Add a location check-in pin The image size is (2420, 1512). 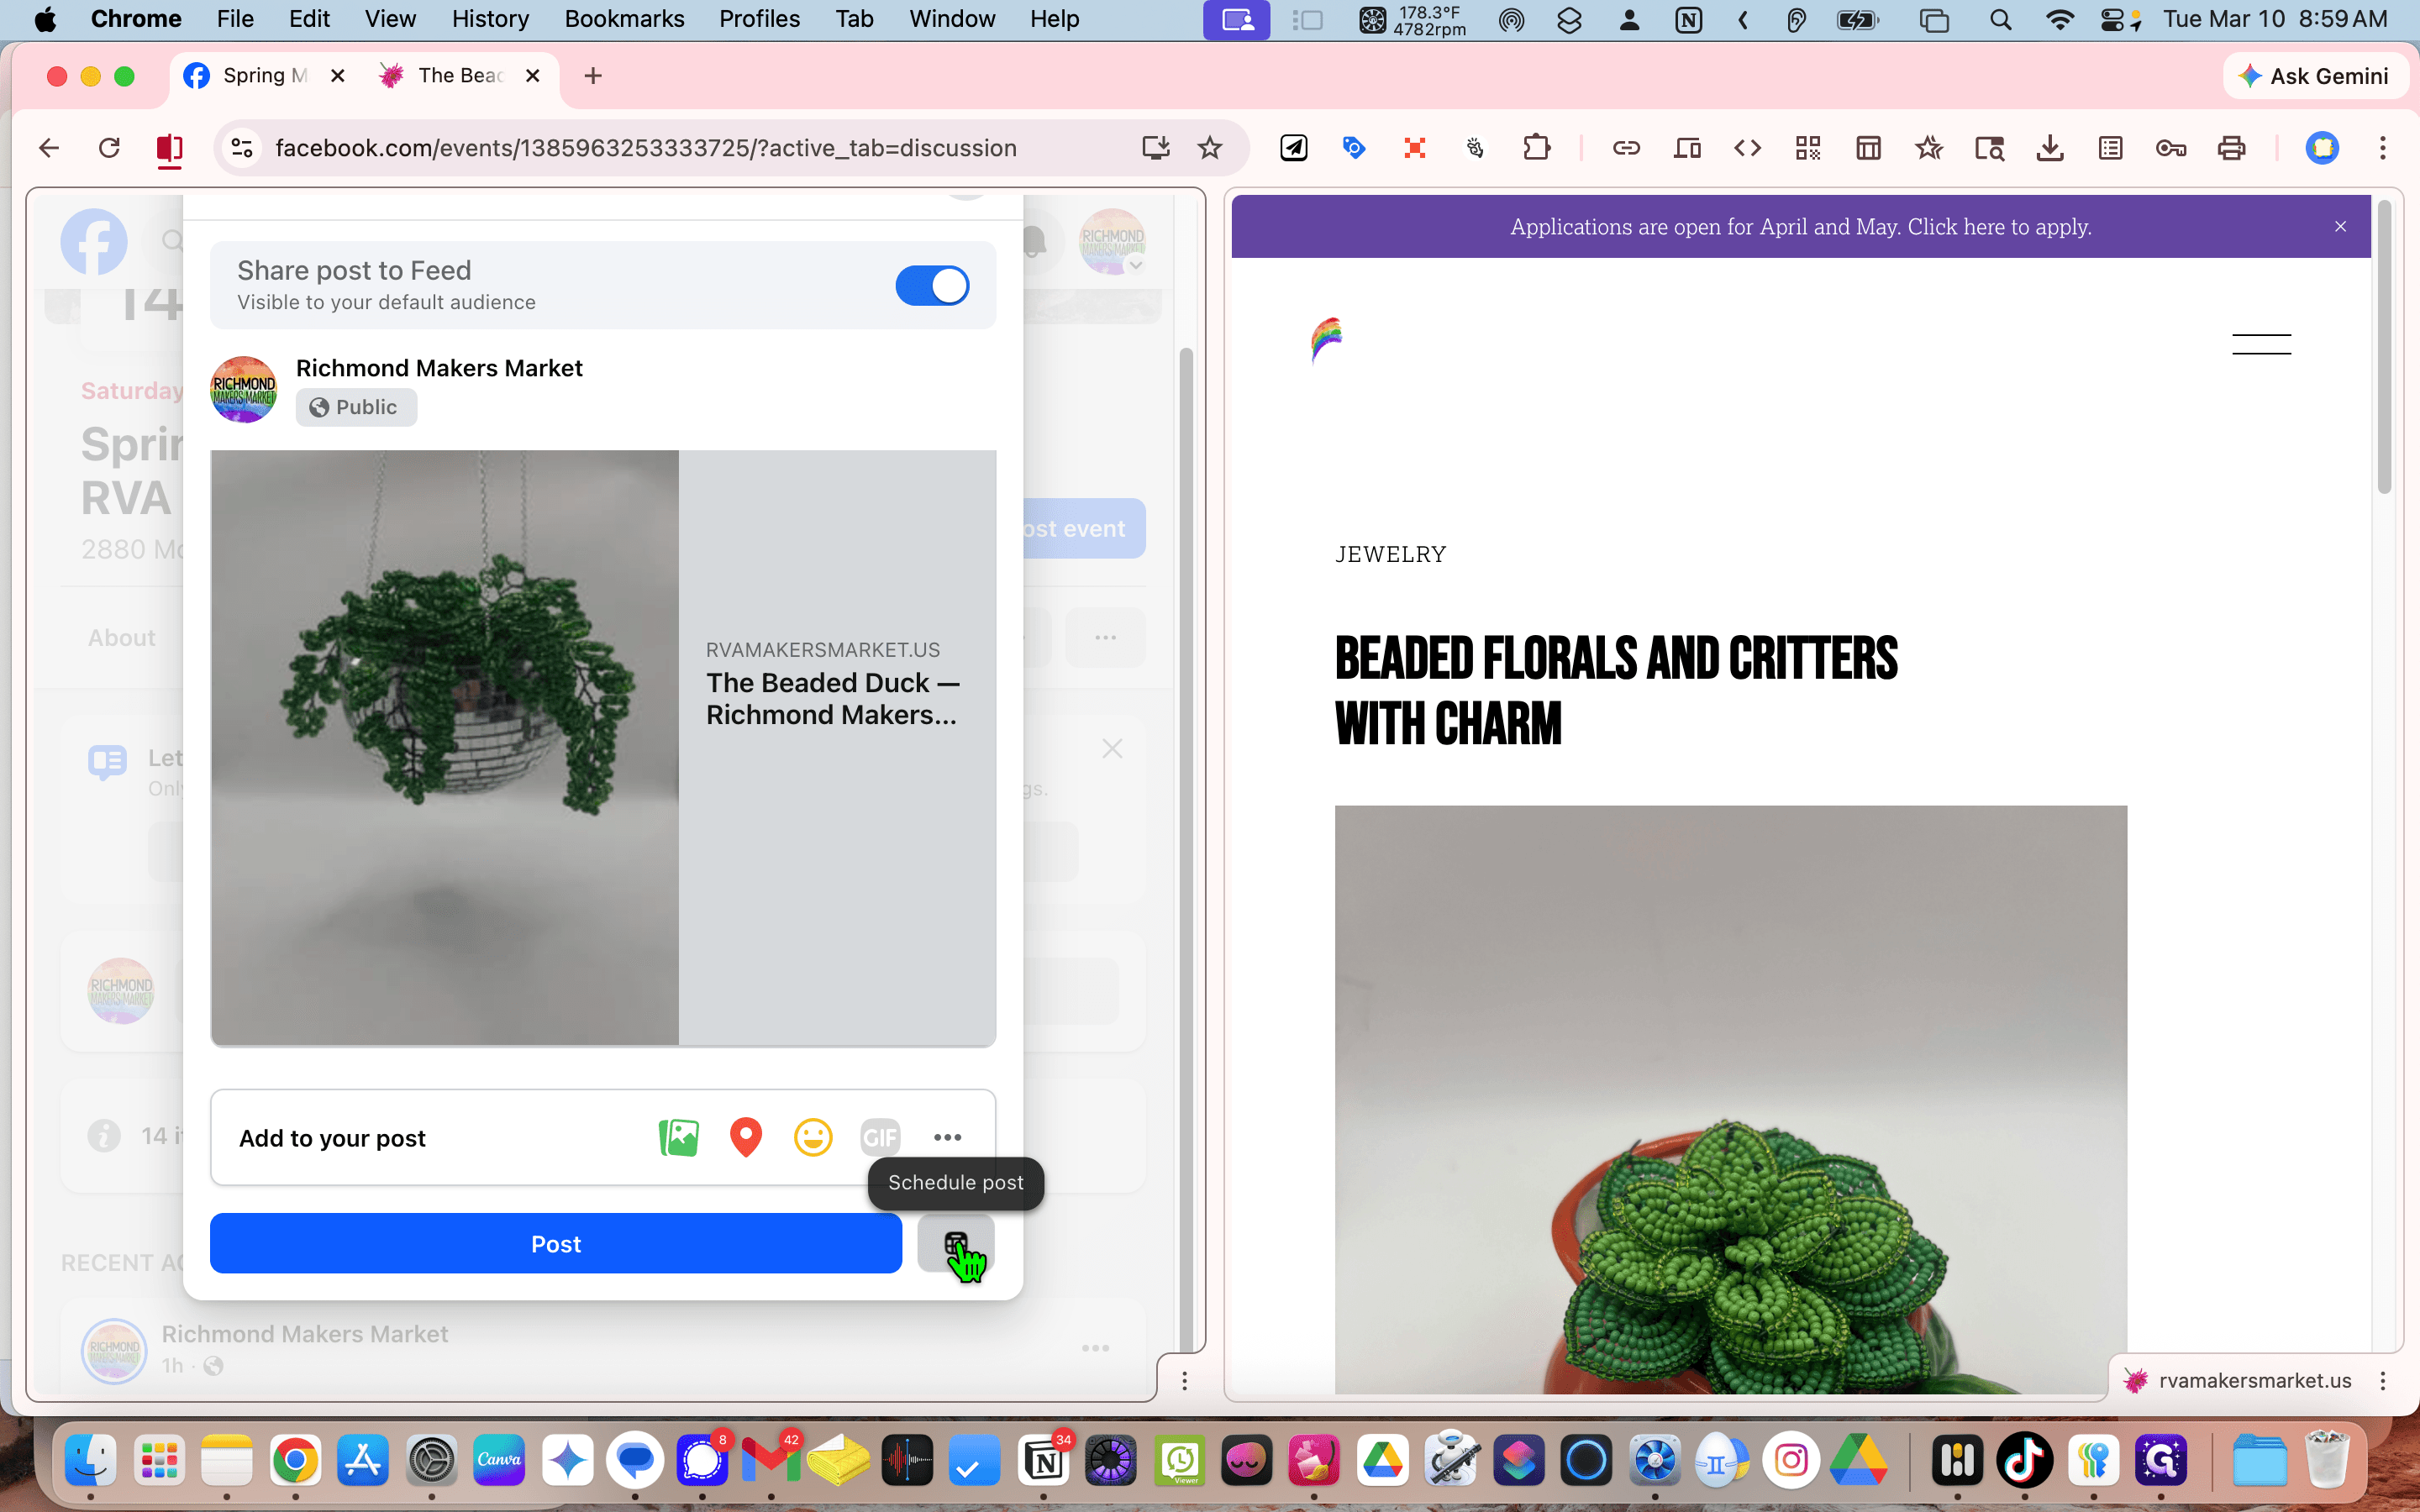tap(746, 1137)
